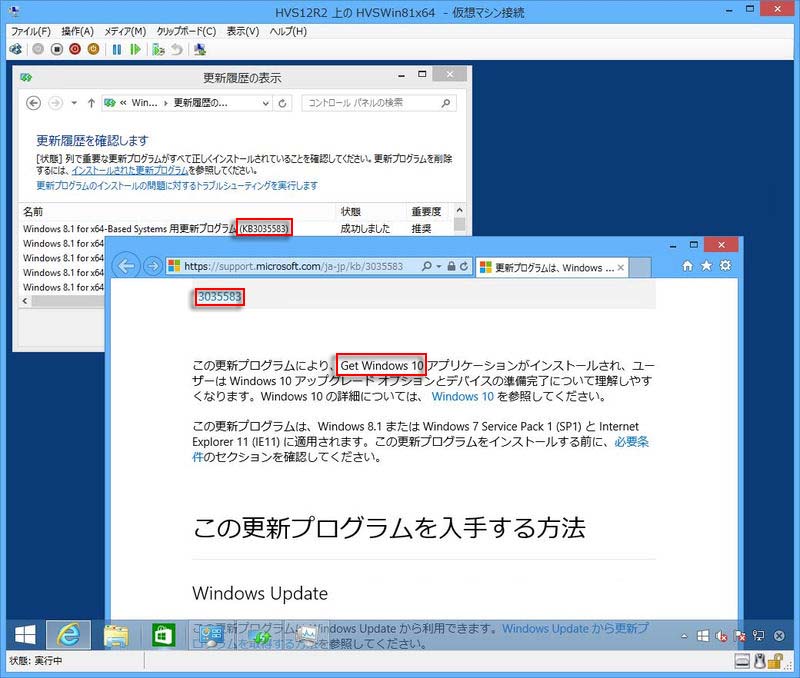This screenshot has height=678, width=800.
Task: Go forward in Internet Explorer
Action: pyautogui.click(x=153, y=266)
